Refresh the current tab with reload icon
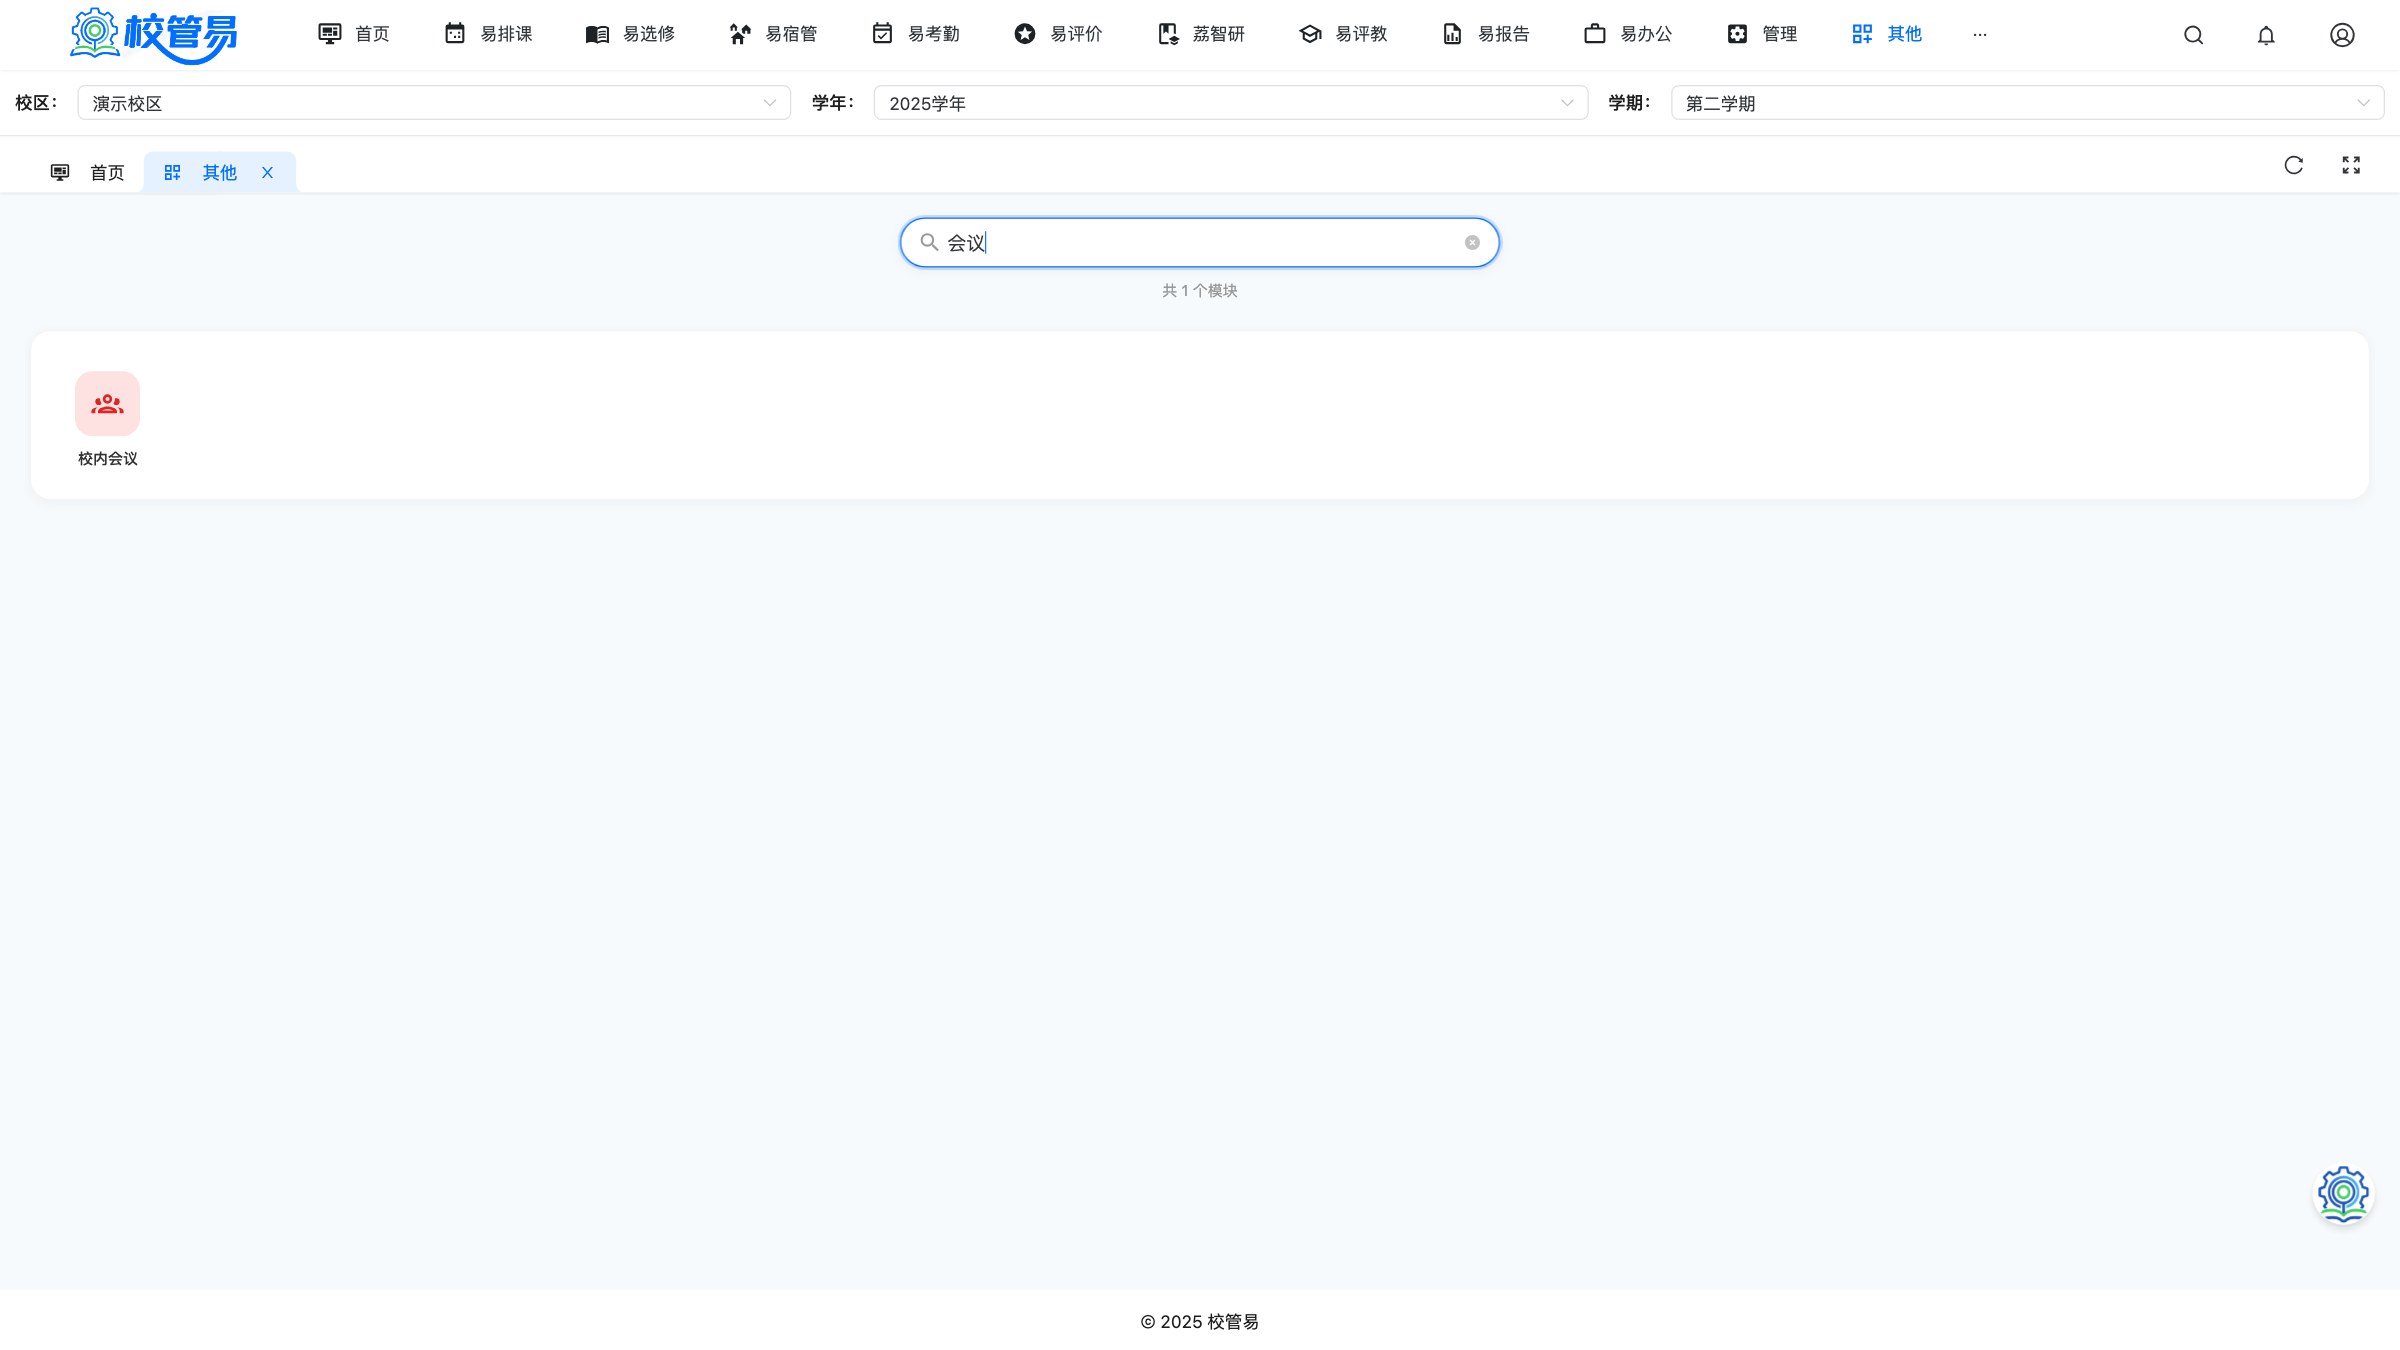 (2294, 165)
